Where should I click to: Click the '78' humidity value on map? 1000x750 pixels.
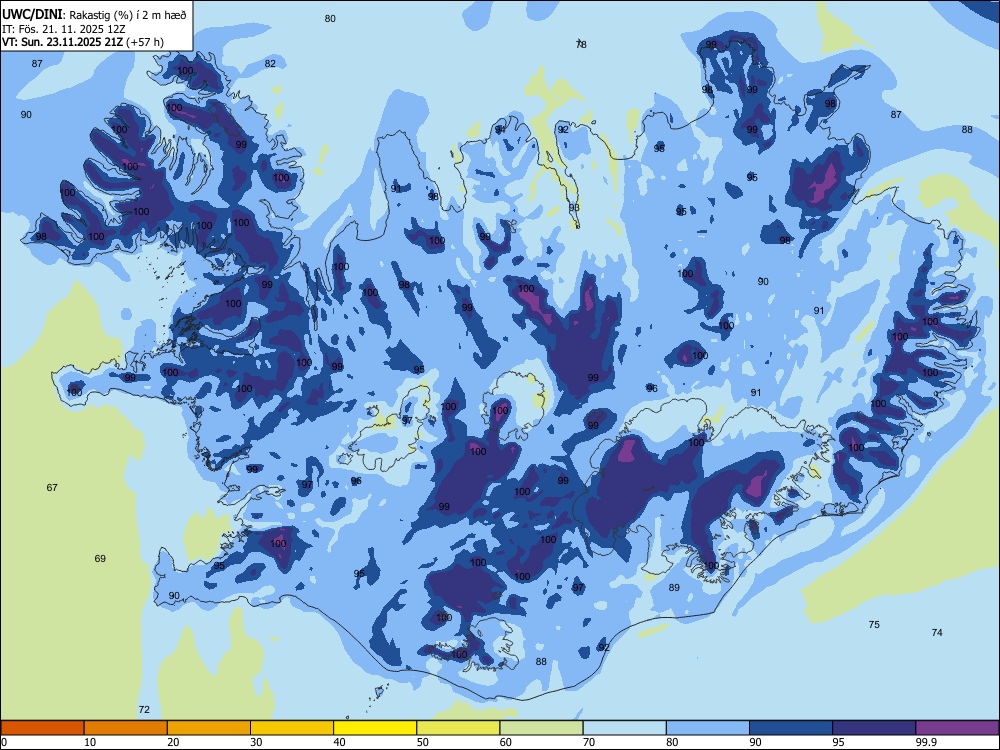(581, 45)
